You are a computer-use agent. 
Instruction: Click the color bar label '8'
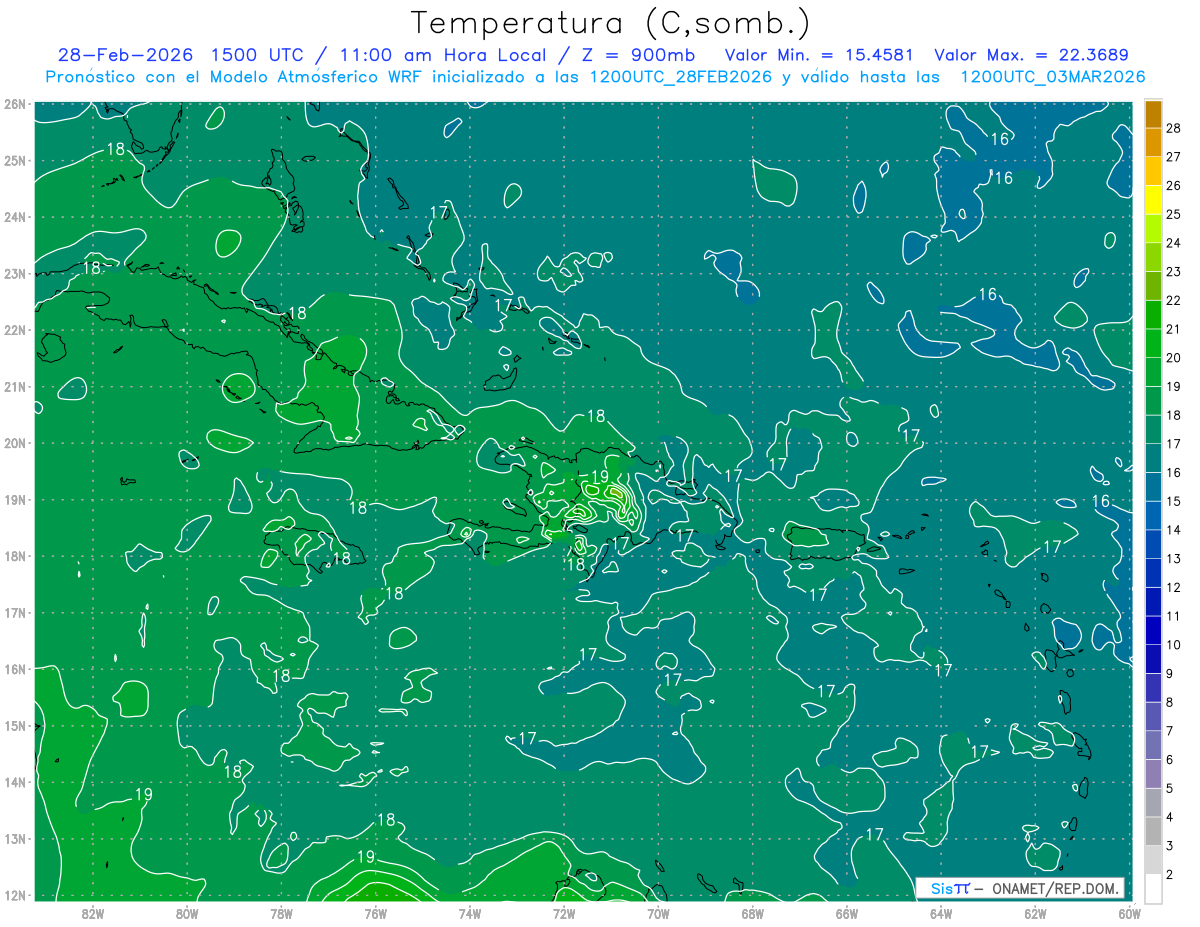point(1170,703)
